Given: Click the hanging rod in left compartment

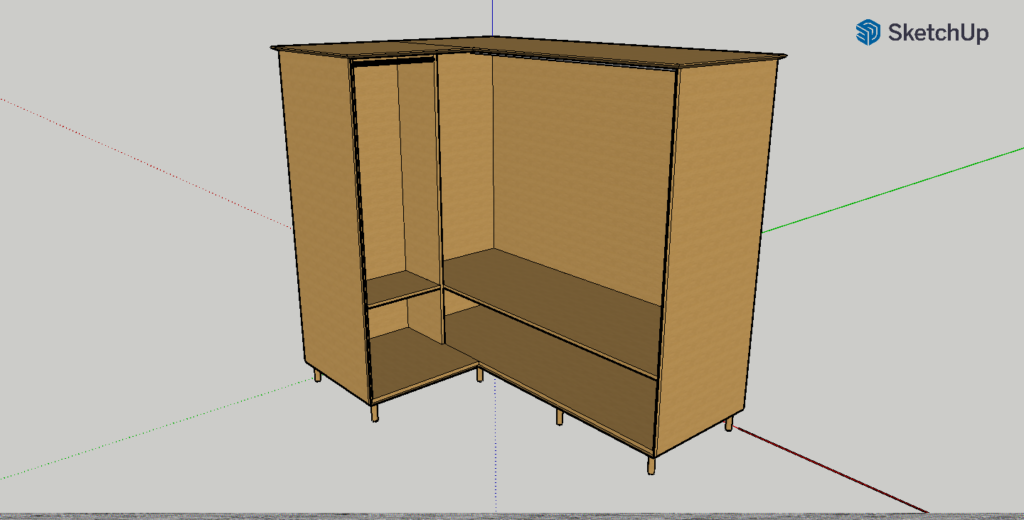Looking at the screenshot, I should (x=394, y=64).
